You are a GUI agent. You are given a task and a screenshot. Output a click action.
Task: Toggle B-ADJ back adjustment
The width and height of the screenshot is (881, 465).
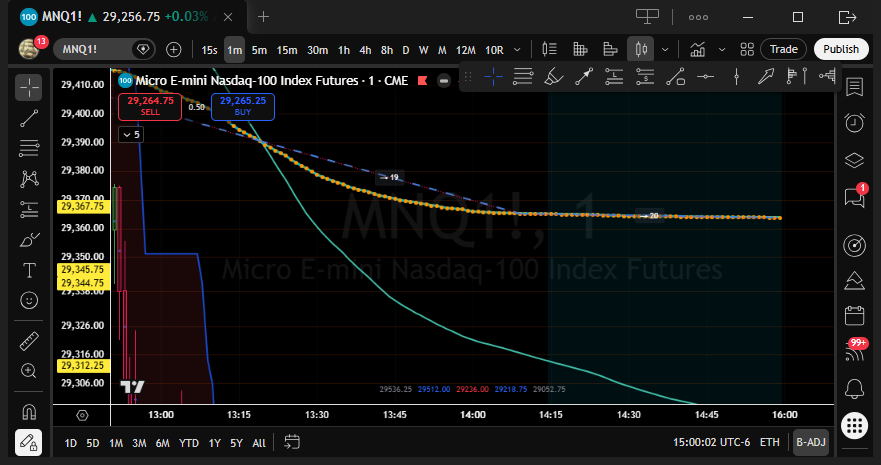811,443
